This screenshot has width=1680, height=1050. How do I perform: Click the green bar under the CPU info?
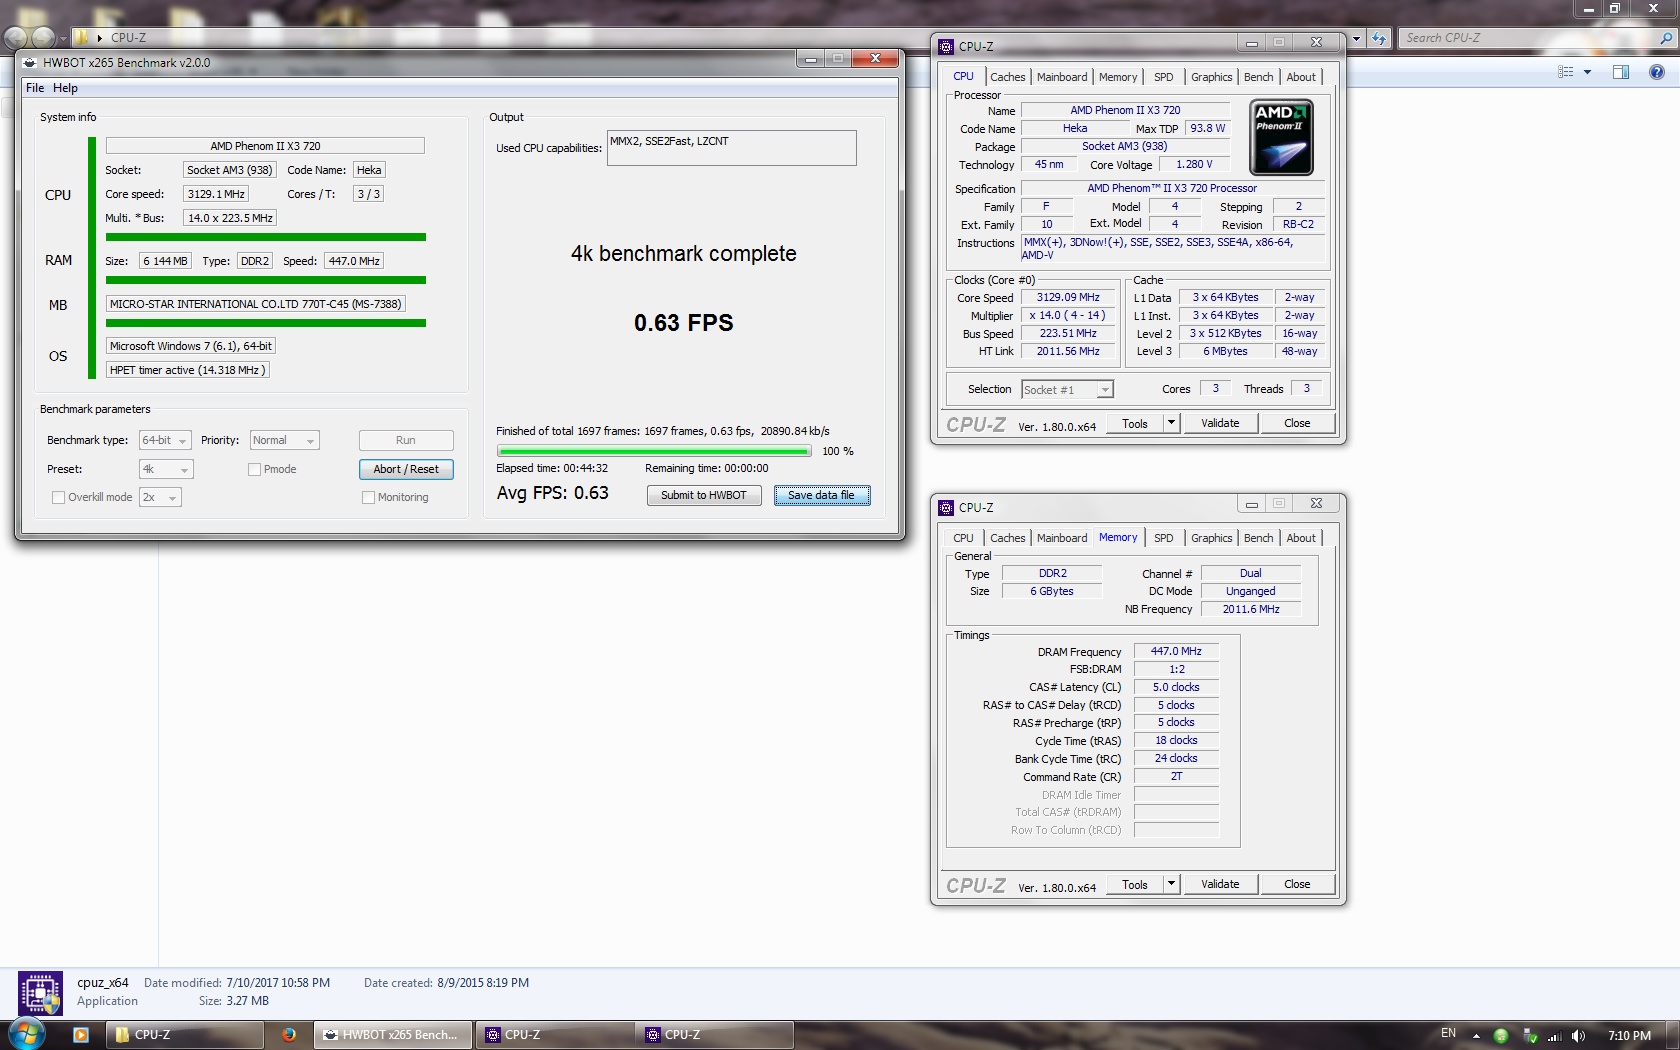266,237
